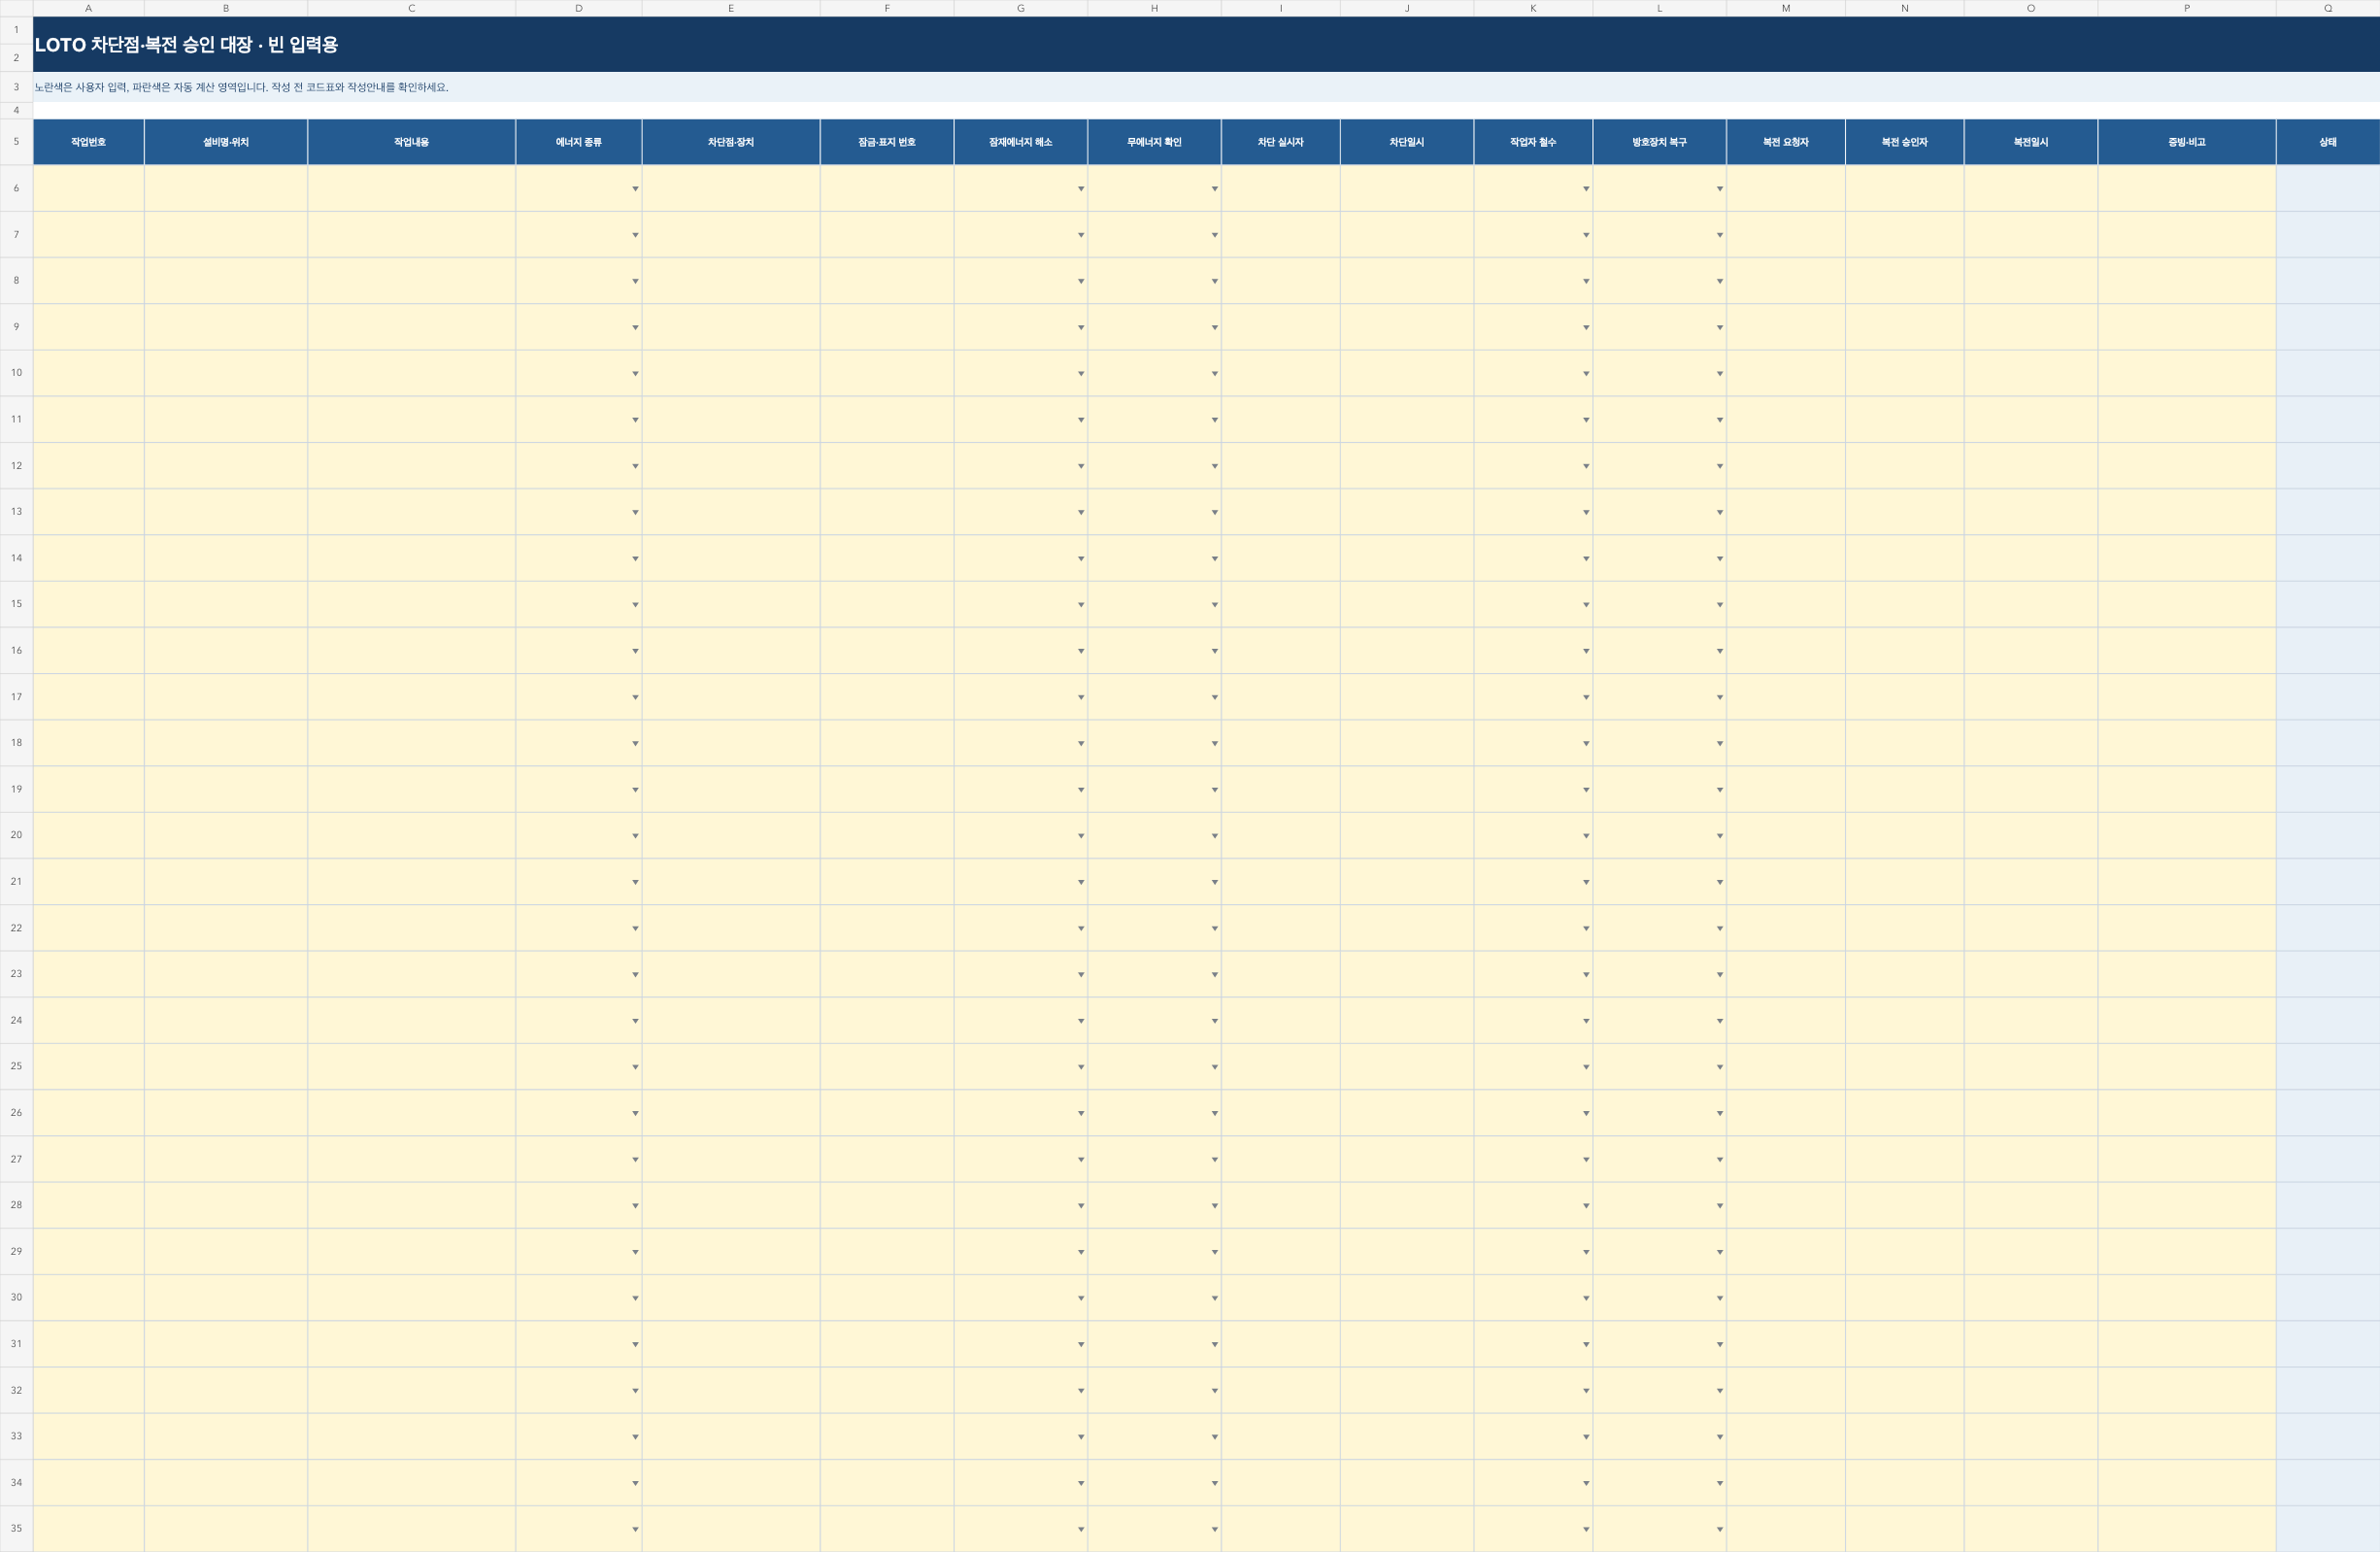Click the 차단일시 header cell
Viewport: 2380px width, 1552px height.
point(1407,142)
